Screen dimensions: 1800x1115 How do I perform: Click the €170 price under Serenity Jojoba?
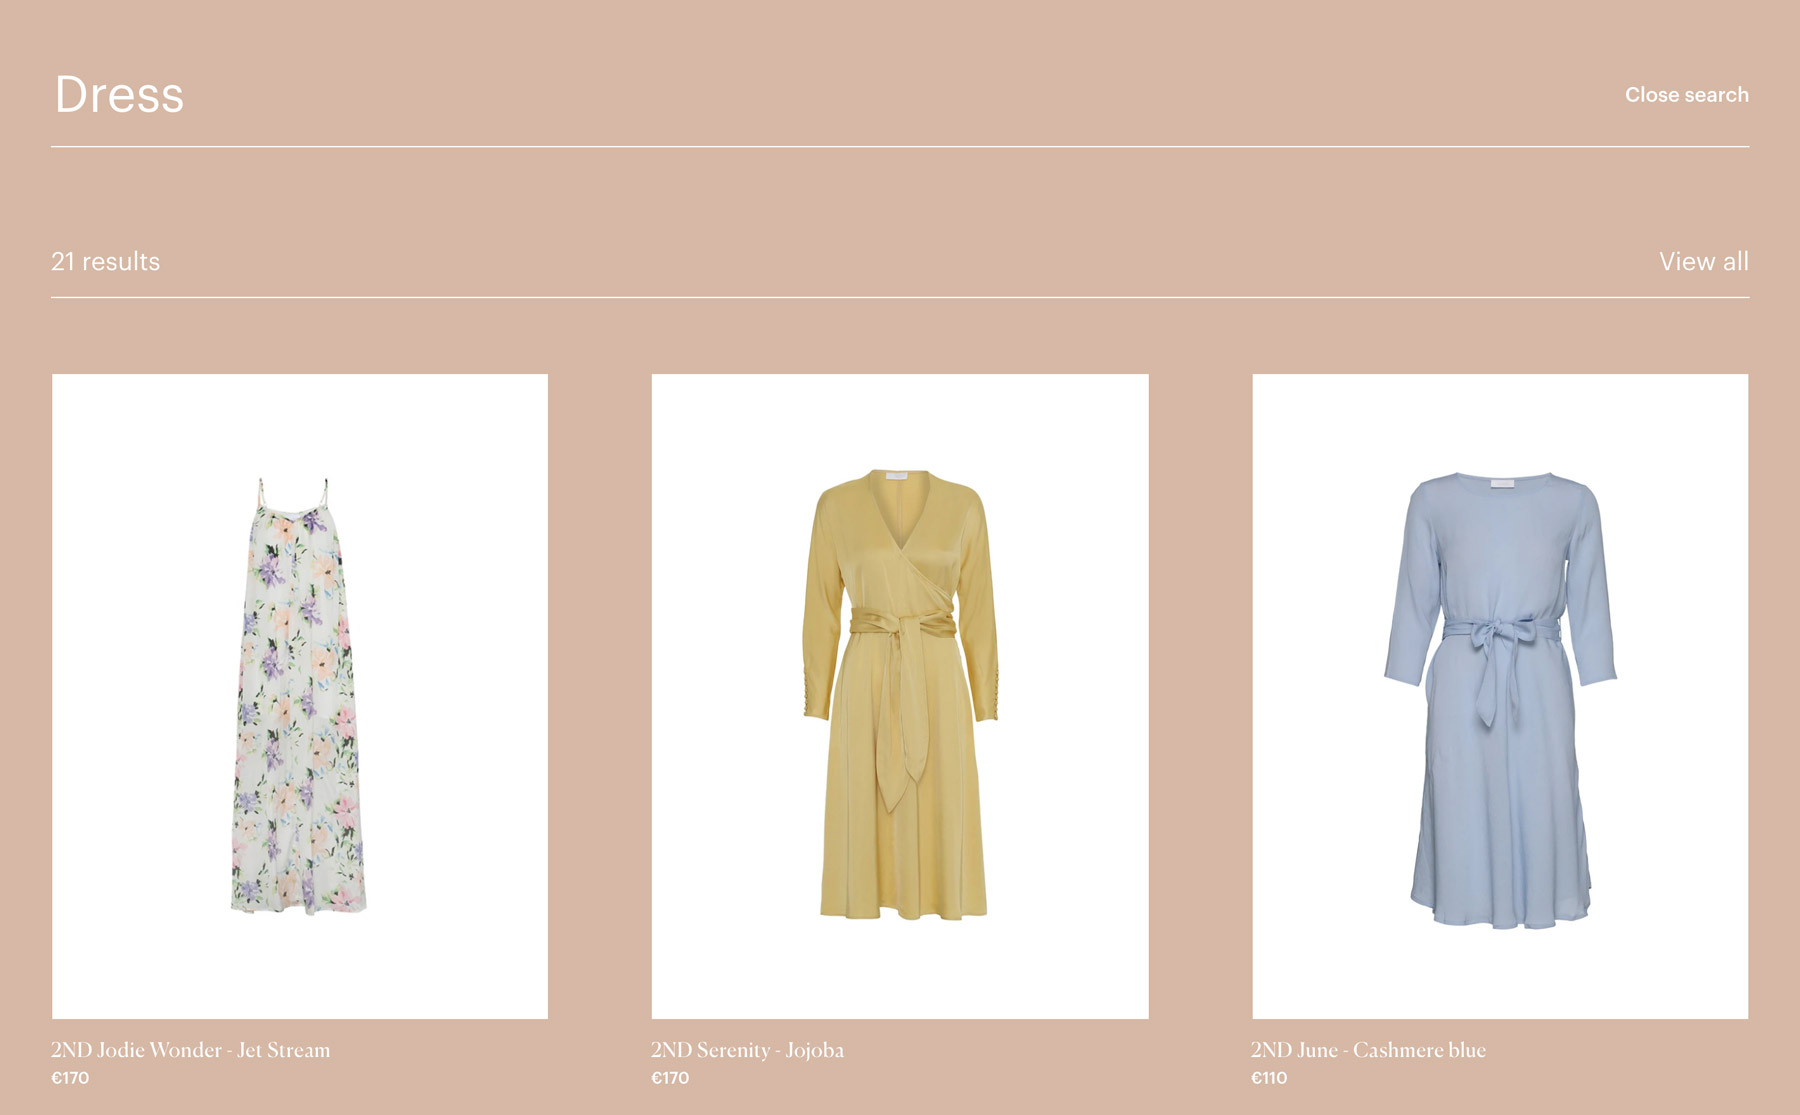pyautogui.click(x=669, y=1079)
